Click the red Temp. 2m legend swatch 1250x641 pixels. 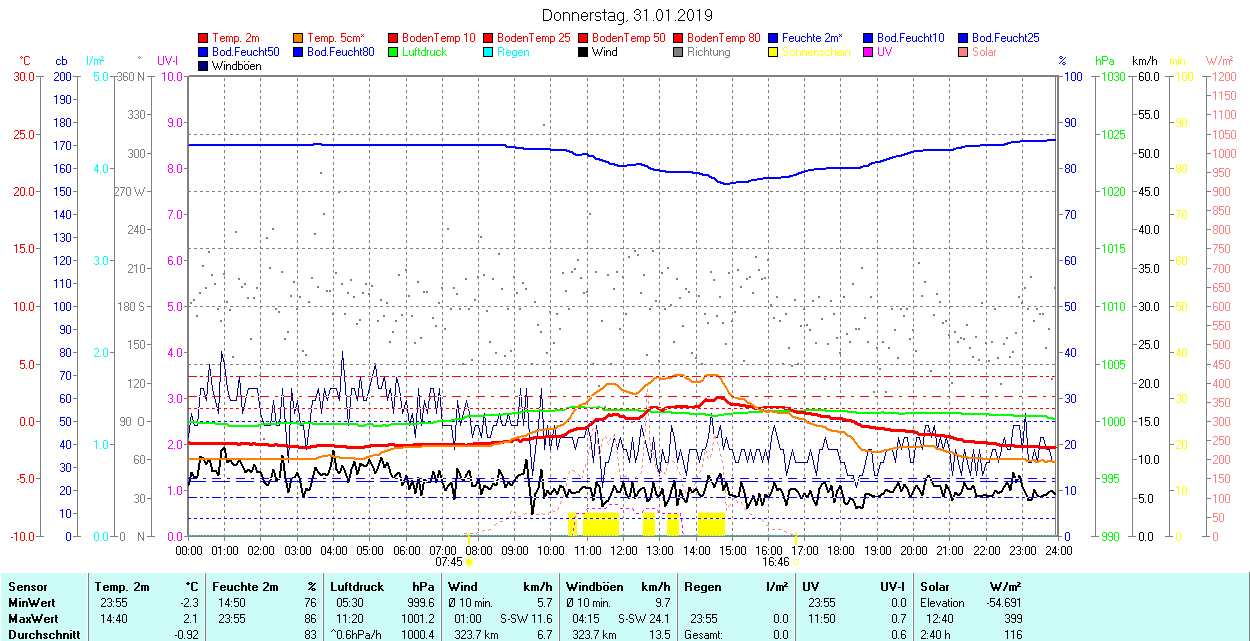click(204, 38)
